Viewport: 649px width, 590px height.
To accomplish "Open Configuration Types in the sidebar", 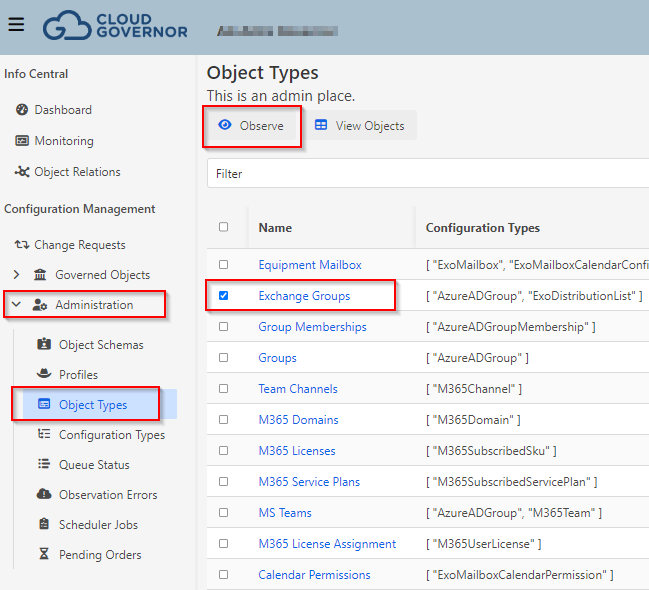I will (111, 435).
